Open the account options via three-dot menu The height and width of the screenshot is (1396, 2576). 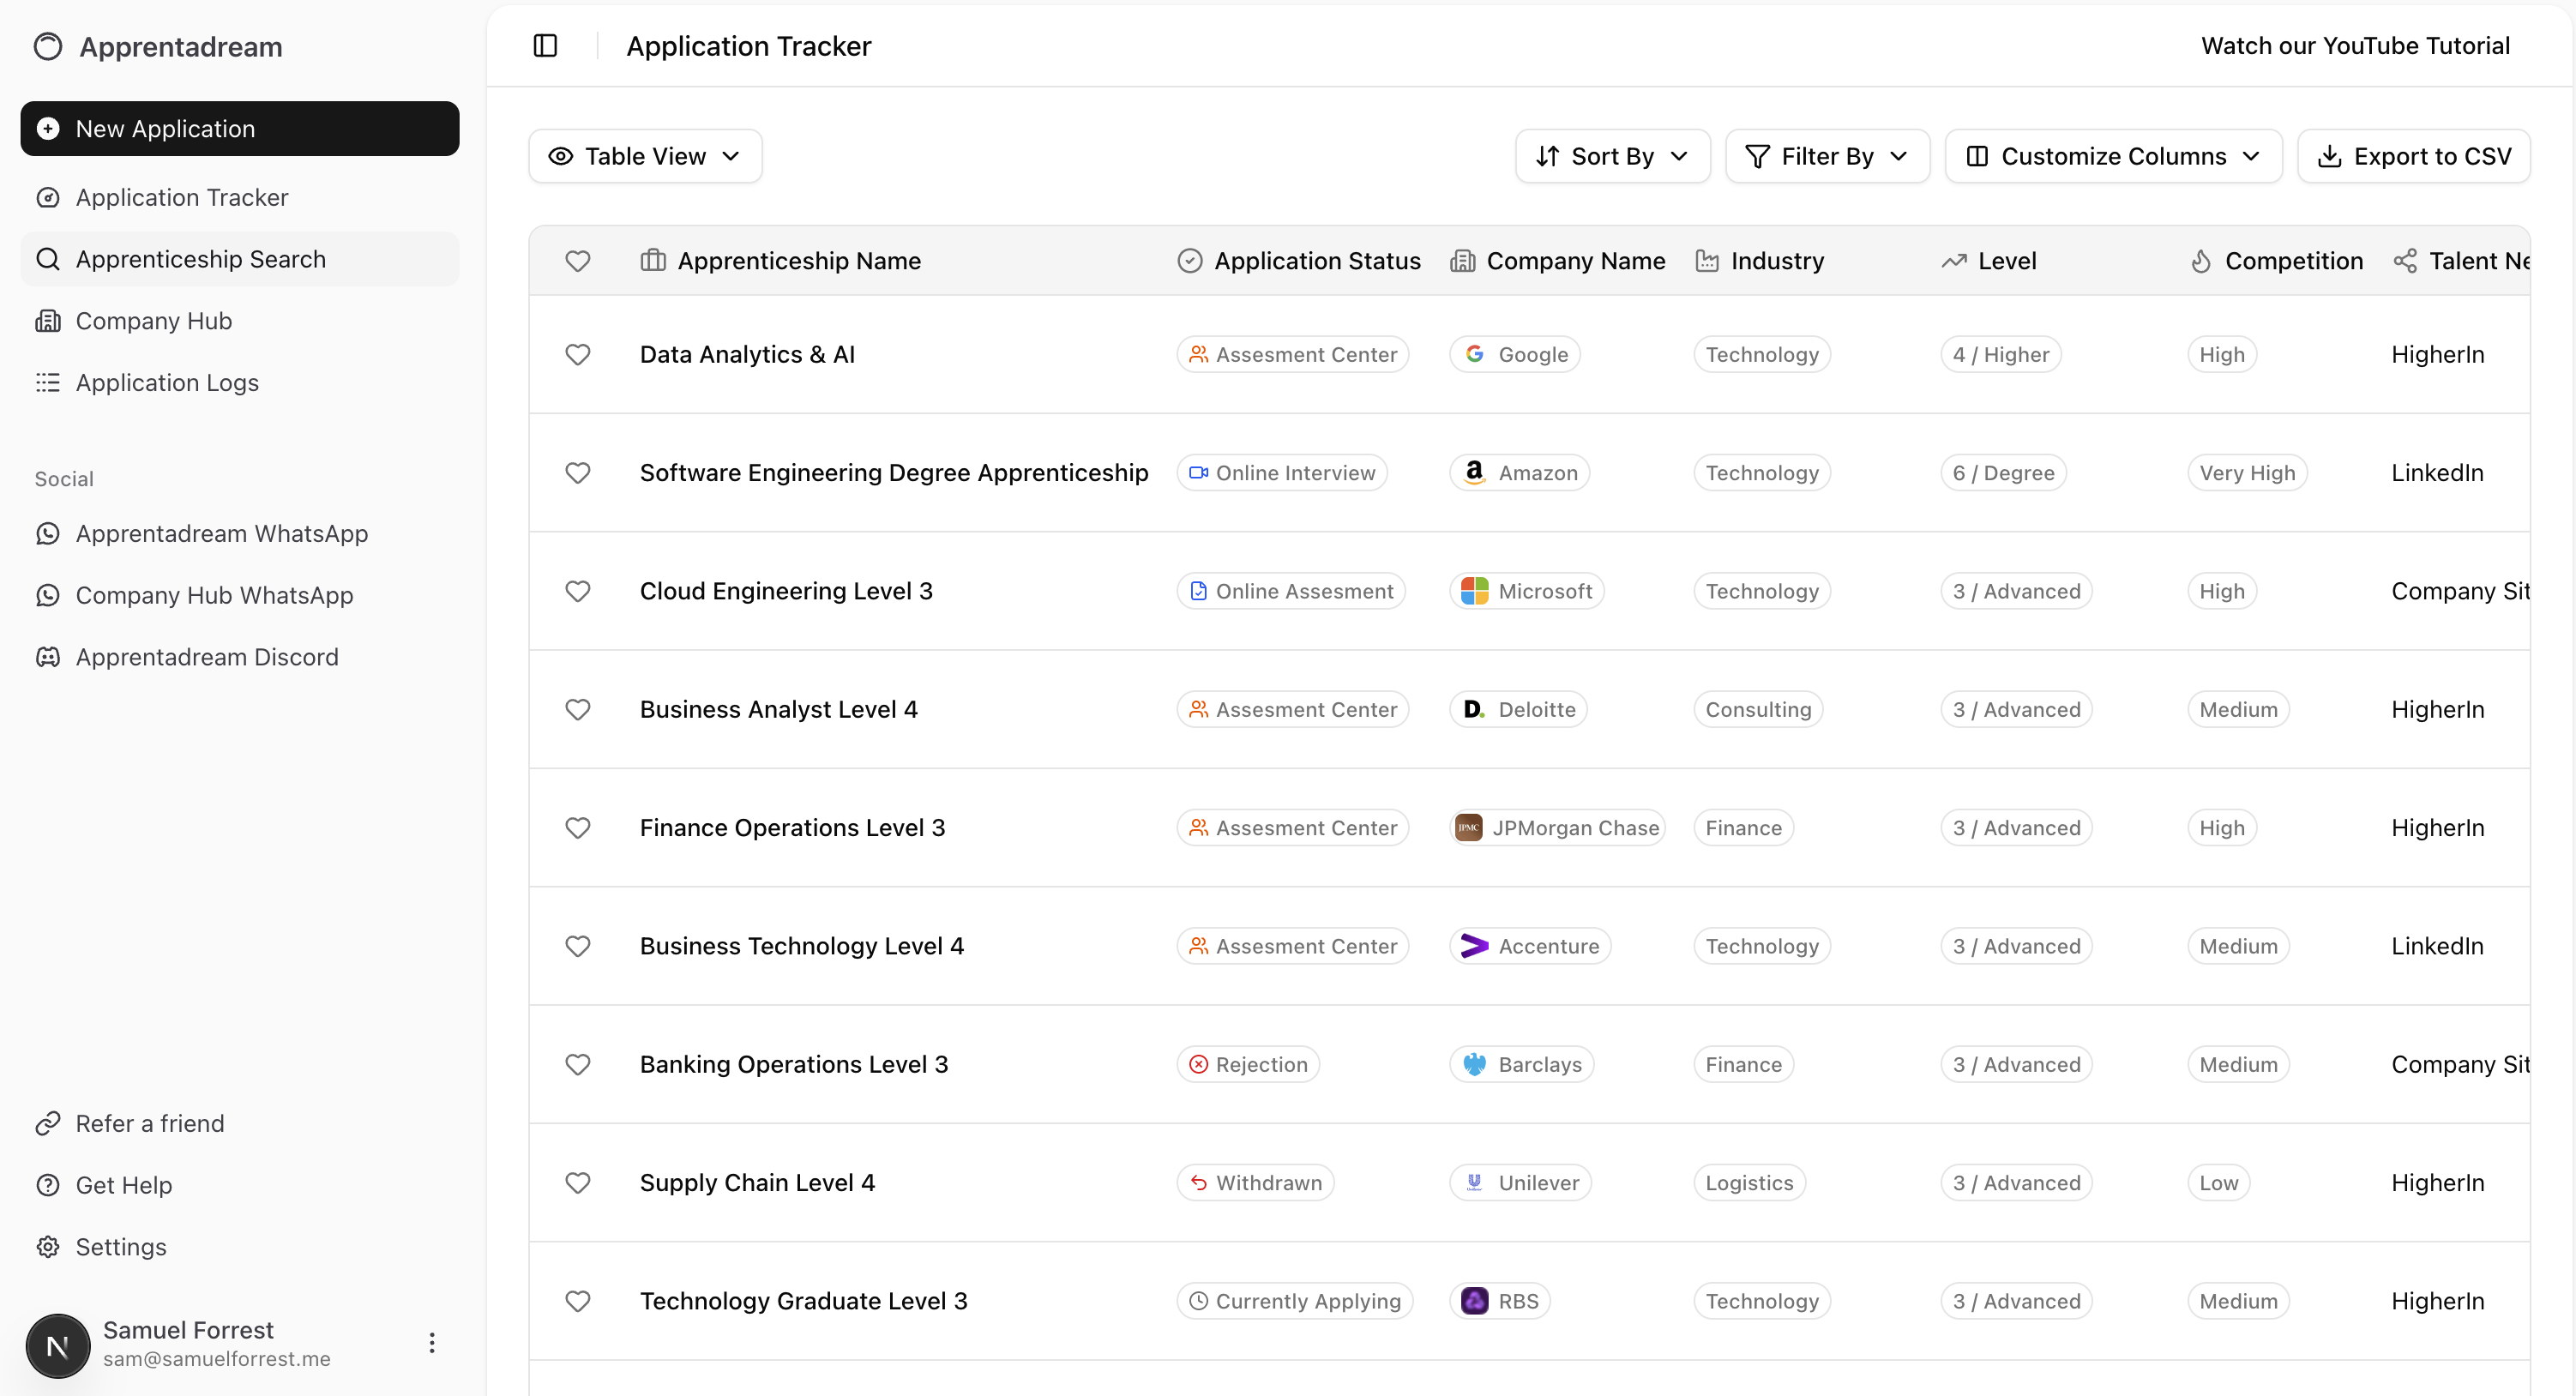pyautogui.click(x=432, y=1343)
